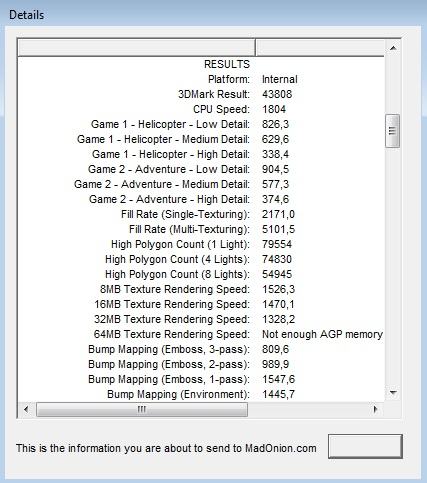Select the Platform: row label
This screenshot has height=483, width=427.
click(x=229, y=79)
